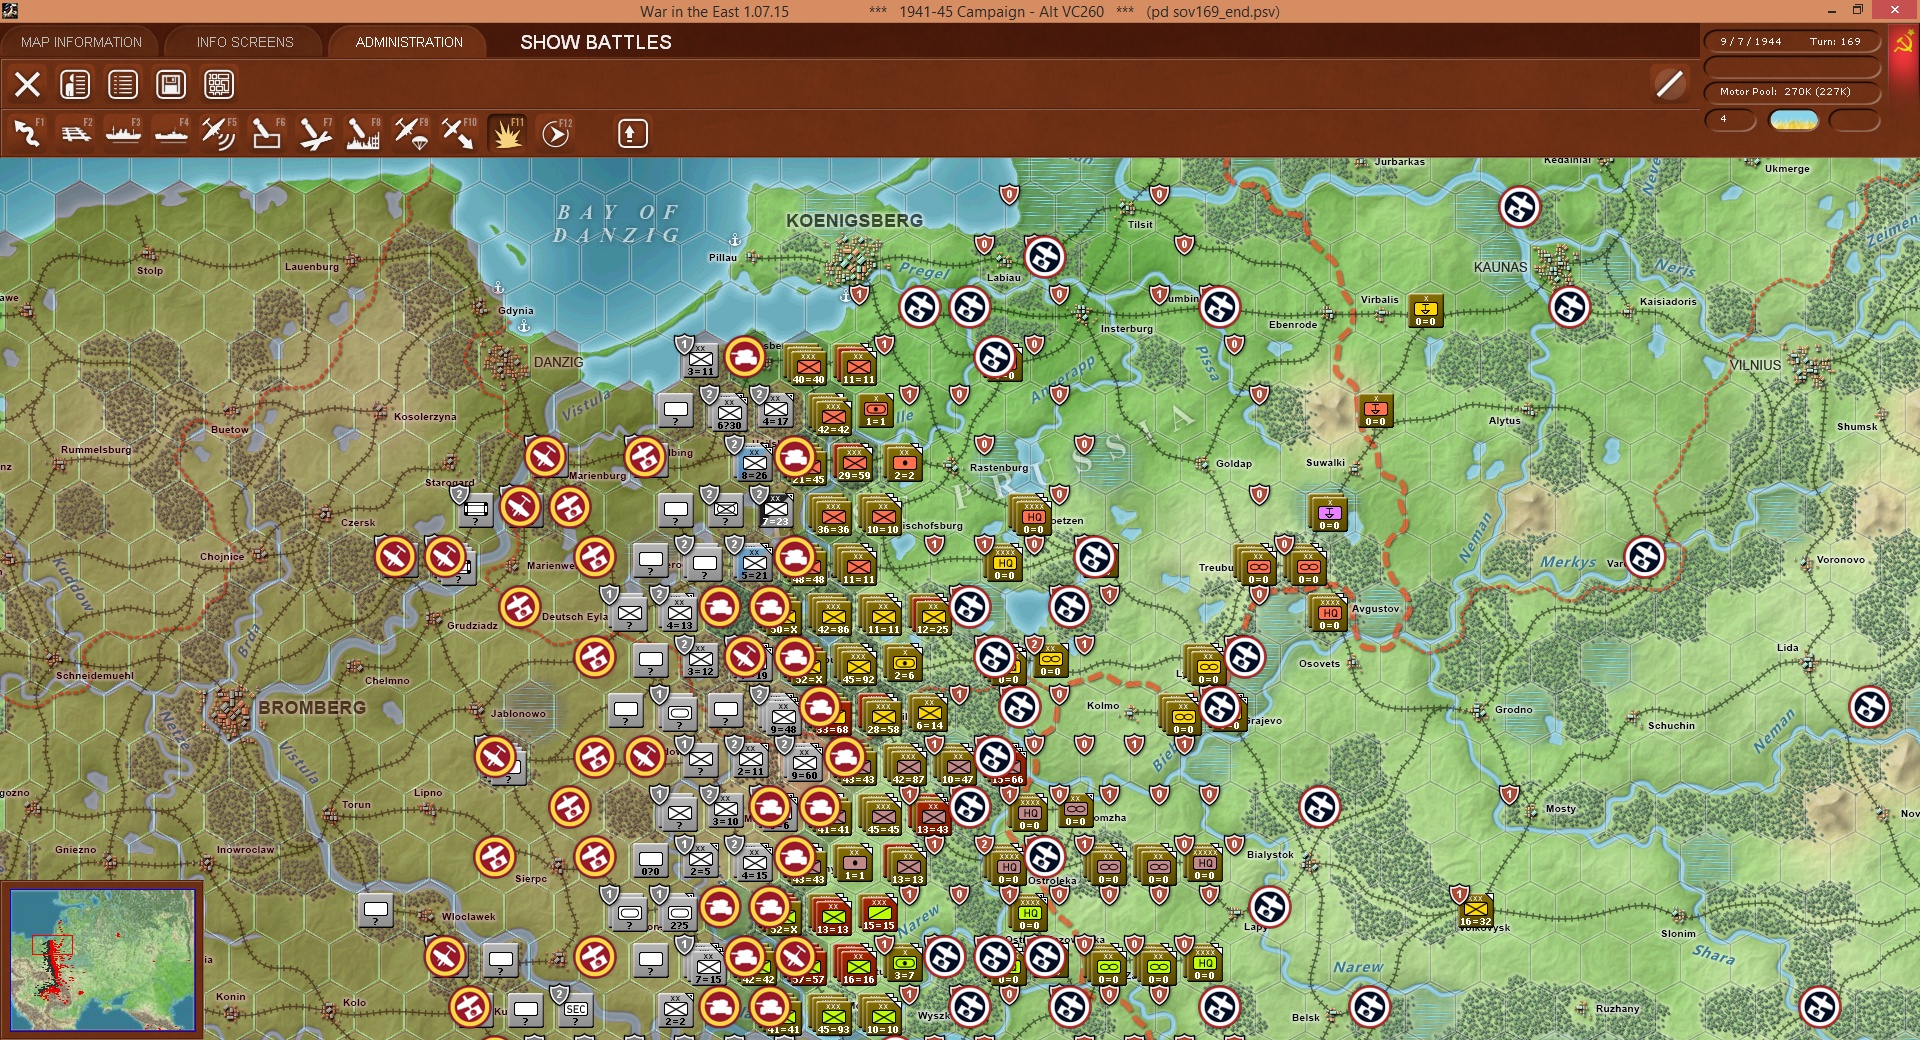Viewport: 1920px width, 1040px height.
Task: Select the F4 amphibious transport icon
Action: [x=171, y=133]
